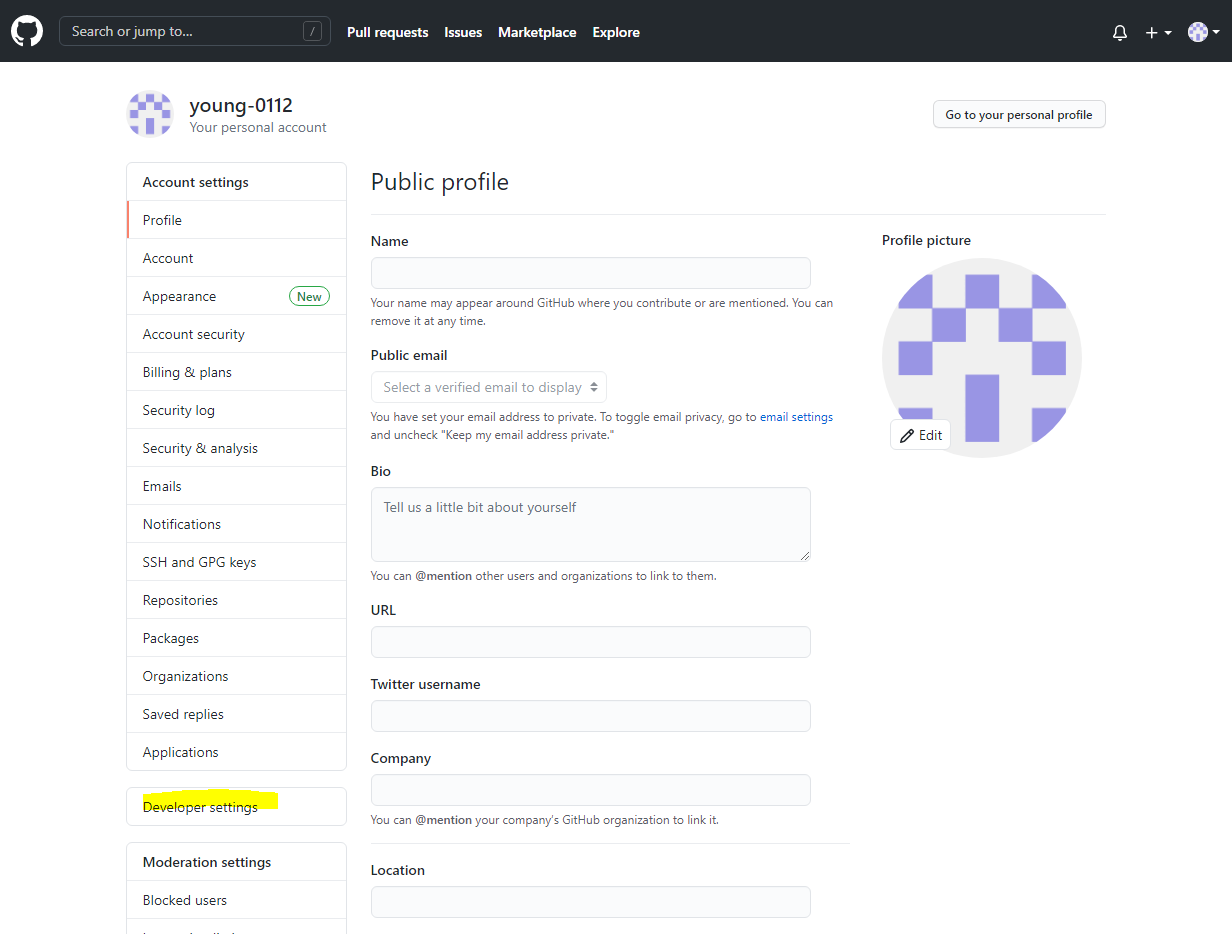Click the slash shortcut icon in search
Viewport: 1232px width, 934px height.
pos(312,32)
